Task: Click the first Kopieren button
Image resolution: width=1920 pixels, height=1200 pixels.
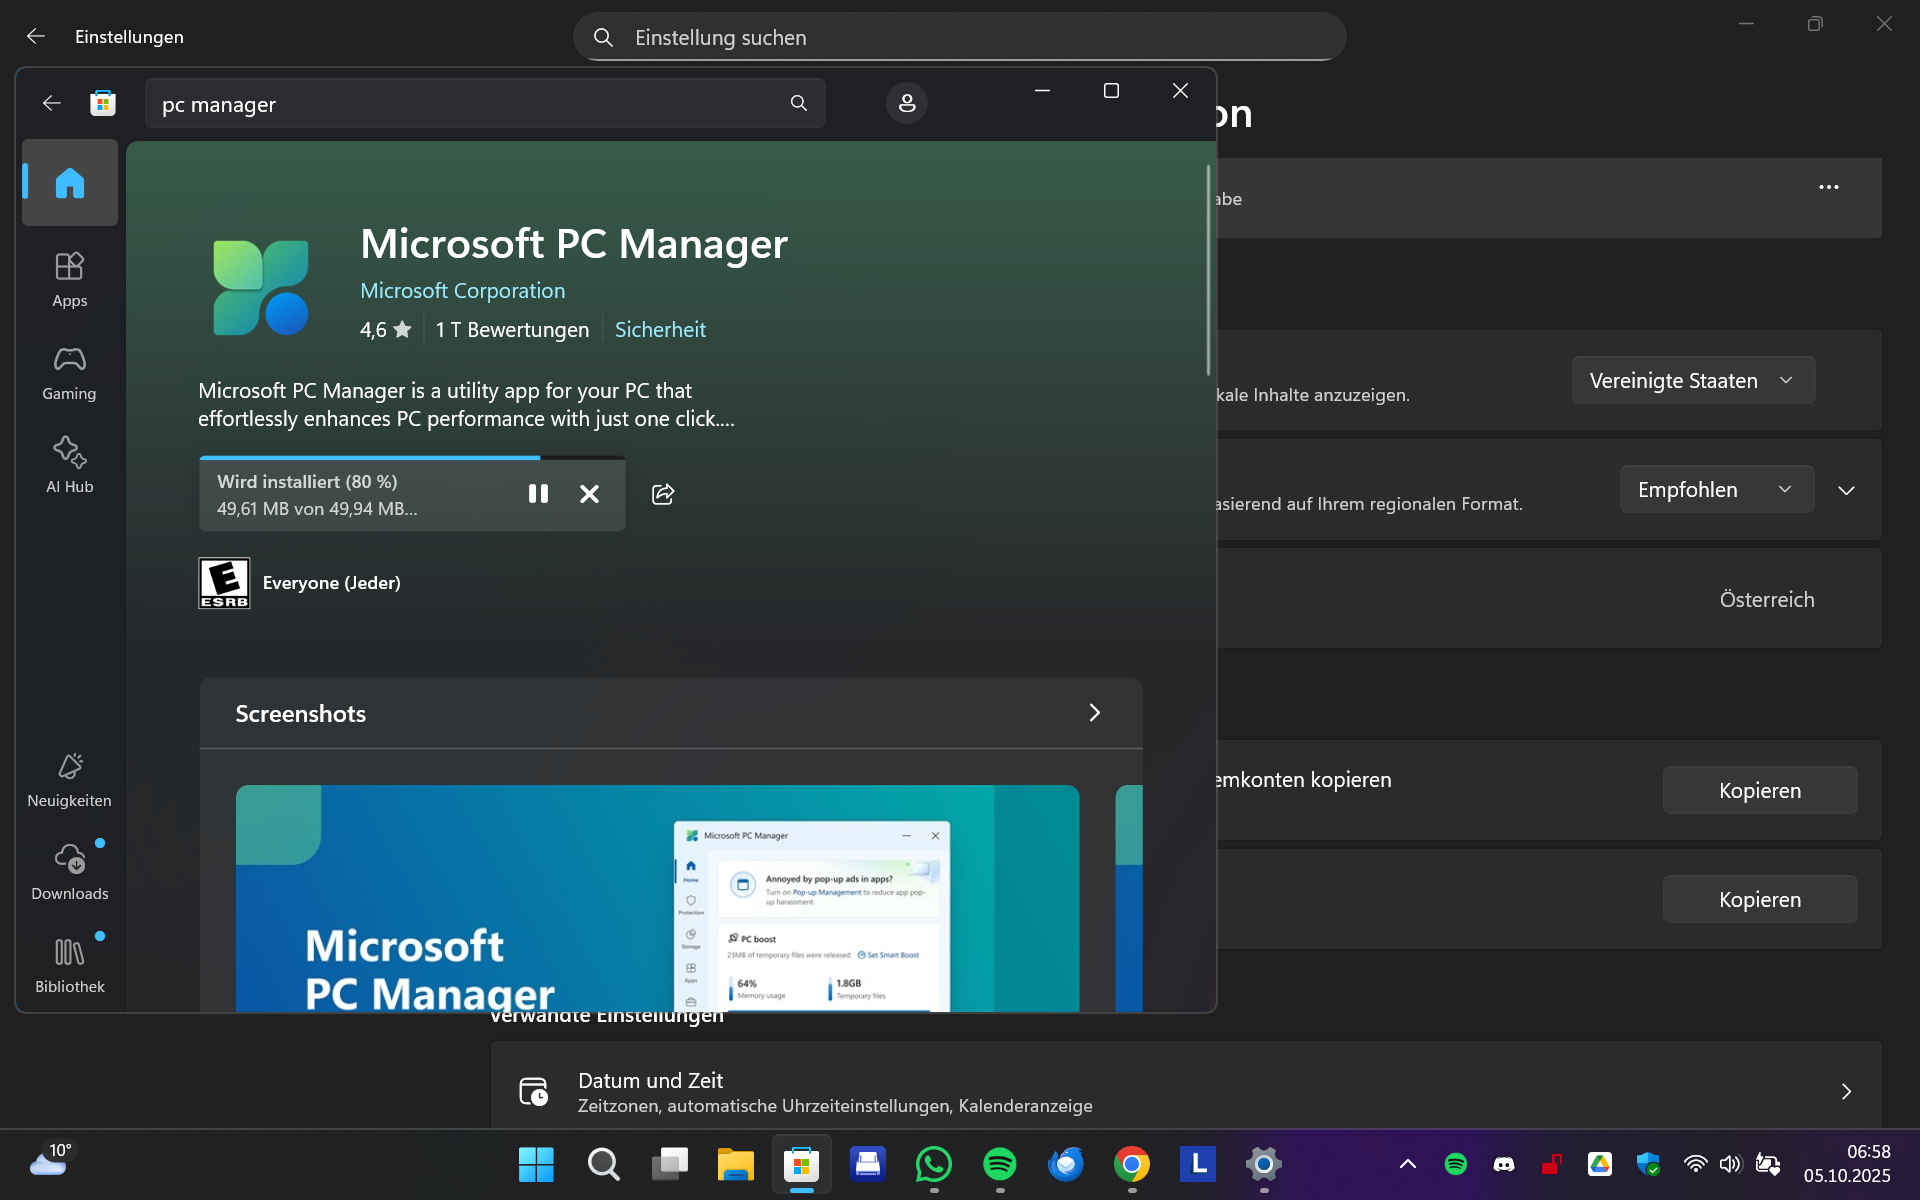Action: [1759, 791]
